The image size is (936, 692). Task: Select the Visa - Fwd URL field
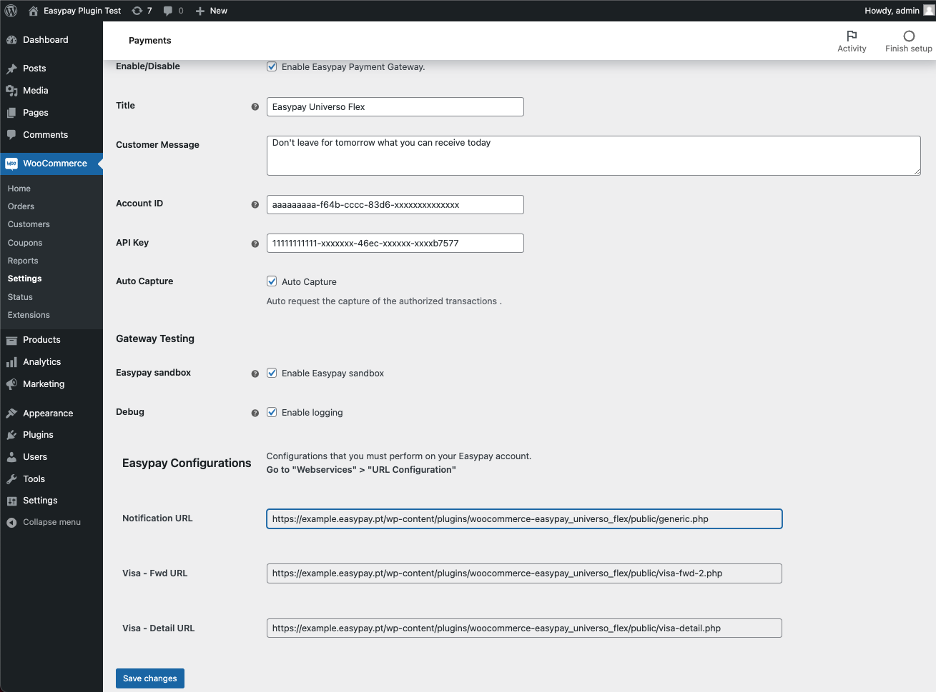click(x=524, y=573)
